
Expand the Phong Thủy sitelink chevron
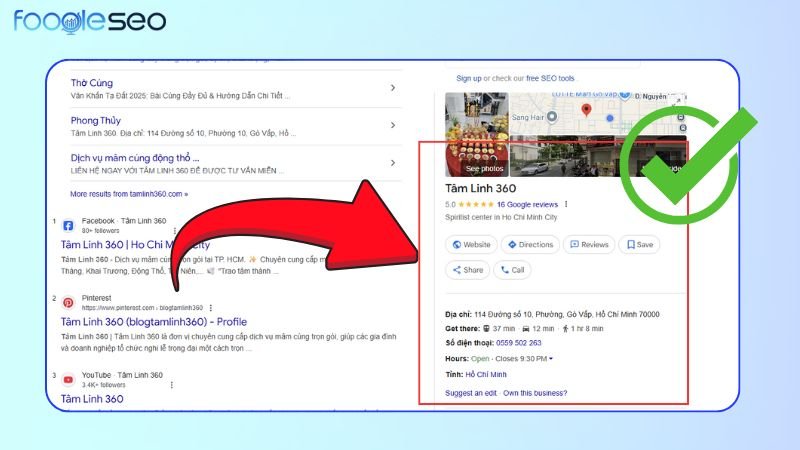pyautogui.click(x=392, y=124)
